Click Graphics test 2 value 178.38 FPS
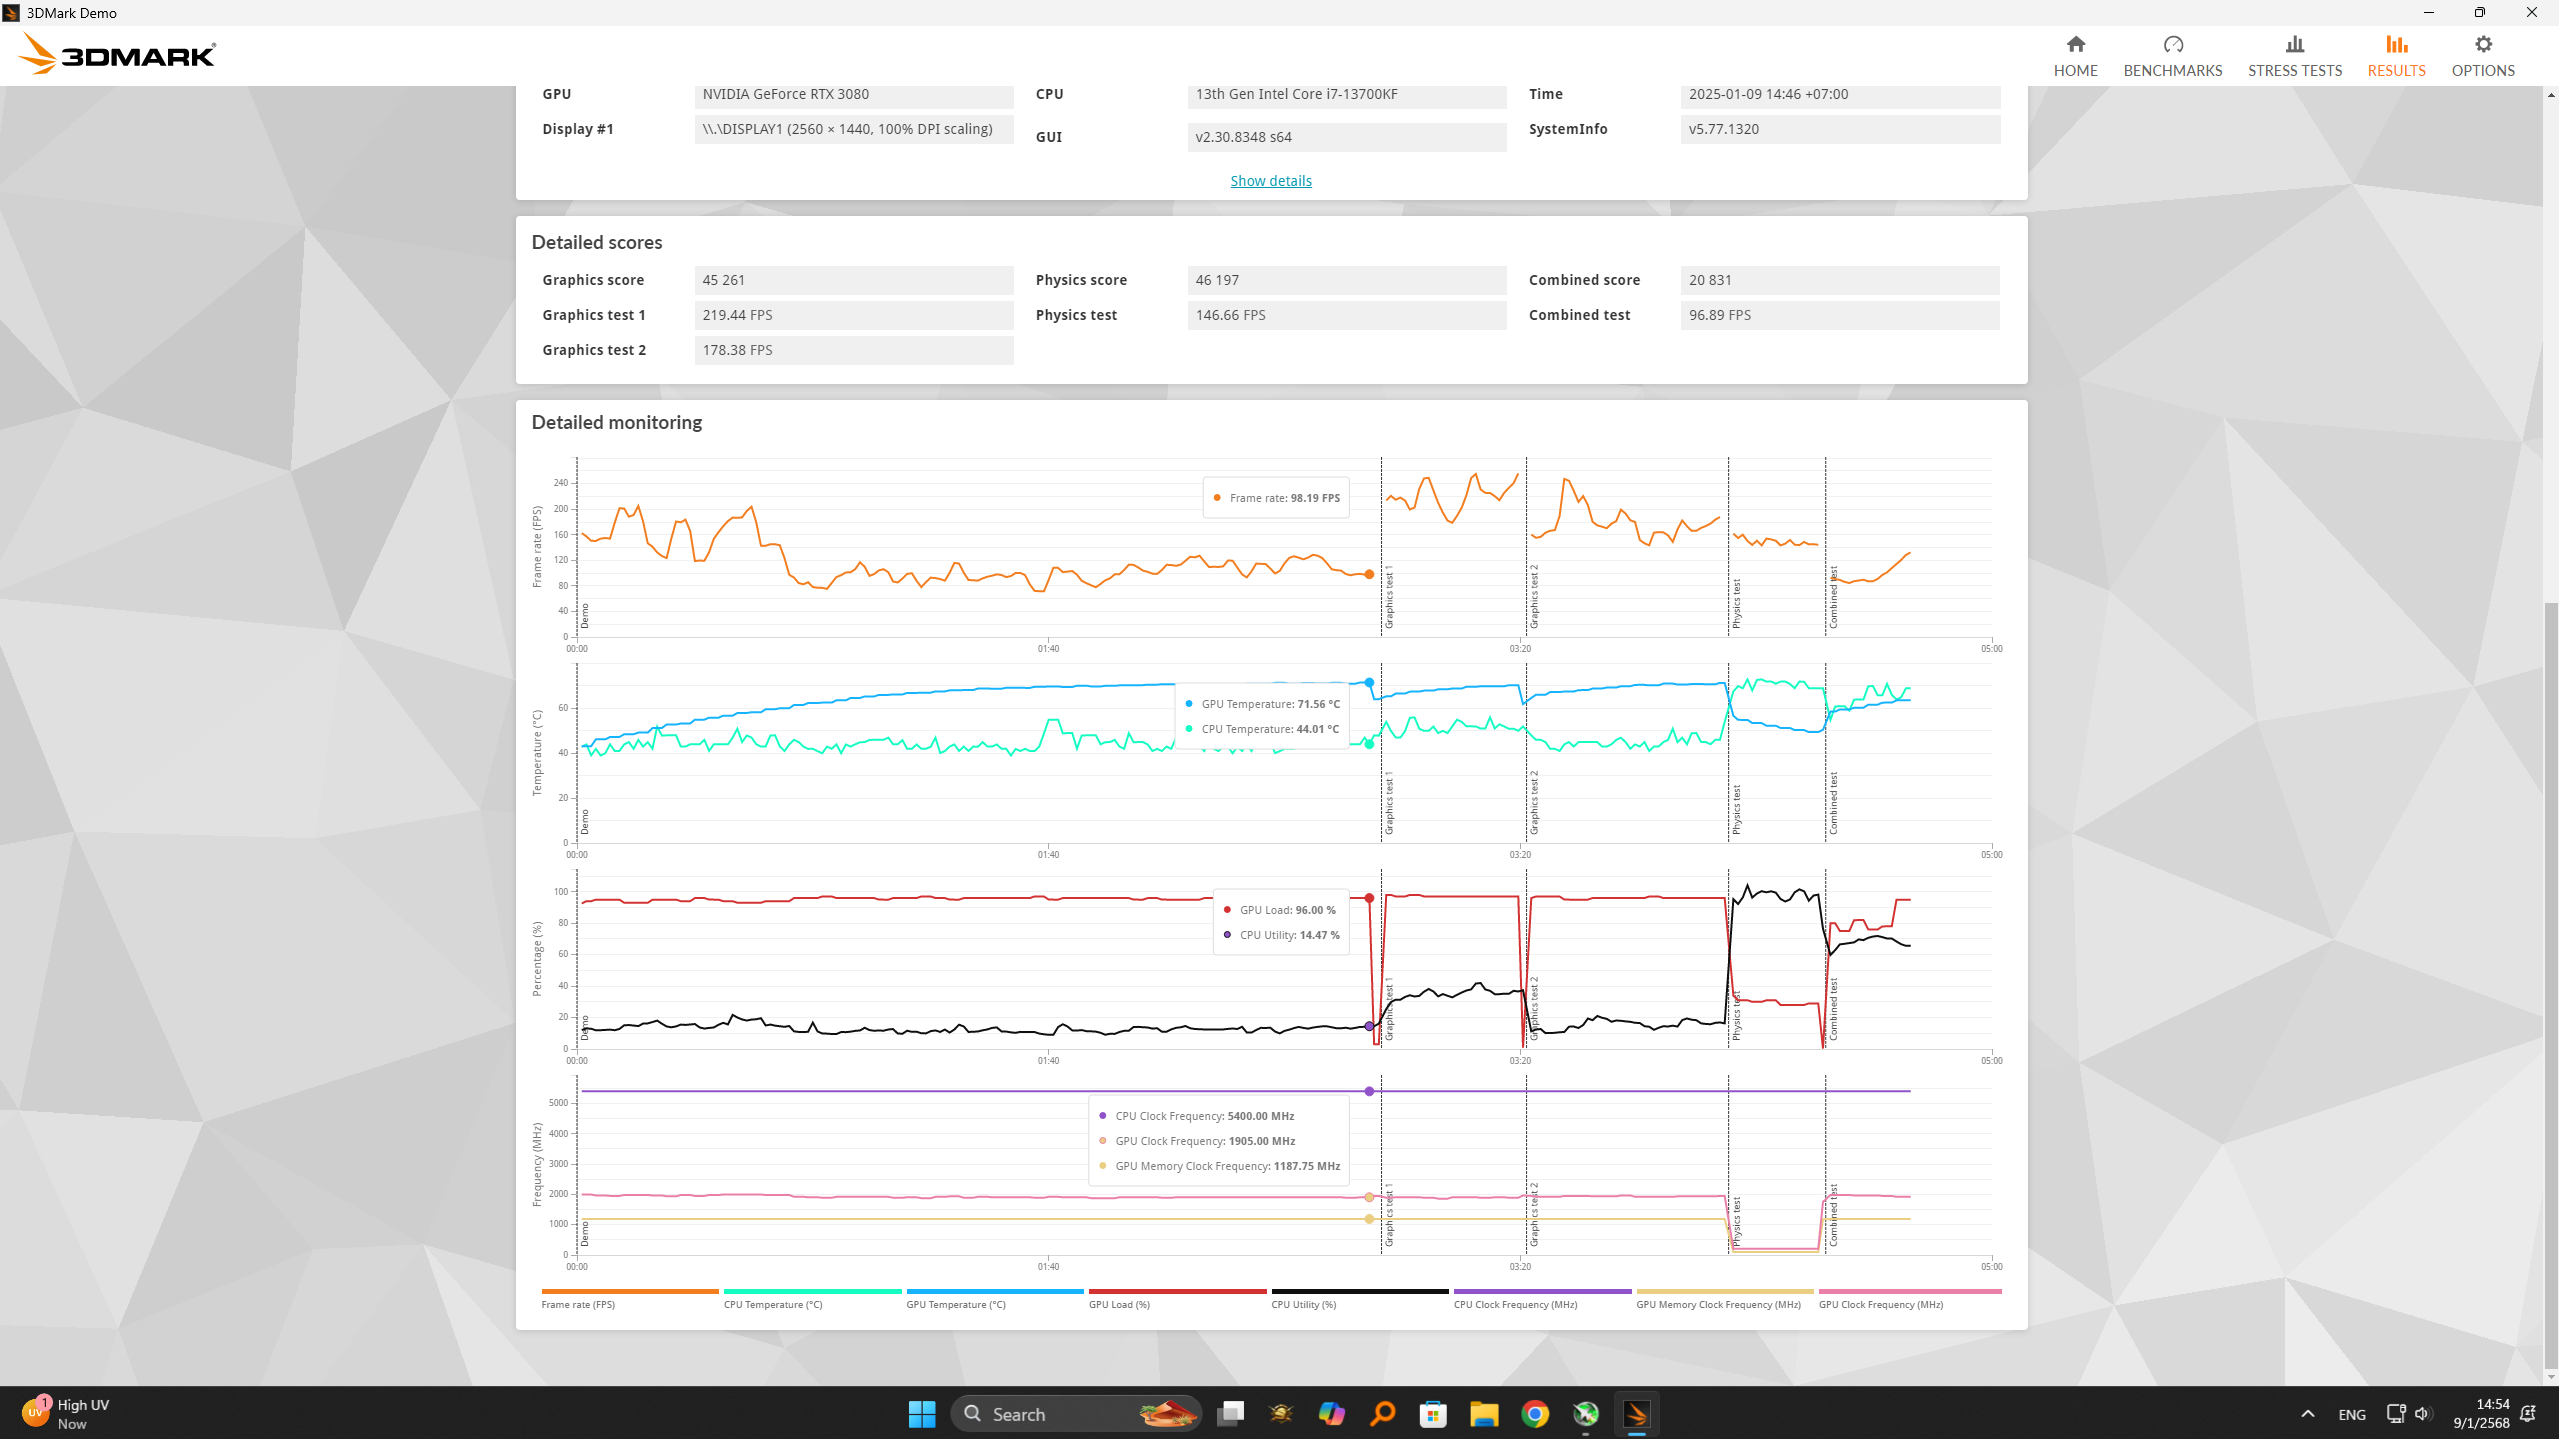Image resolution: width=2559 pixels, height=1439 pixels. (x=853, y=350)
